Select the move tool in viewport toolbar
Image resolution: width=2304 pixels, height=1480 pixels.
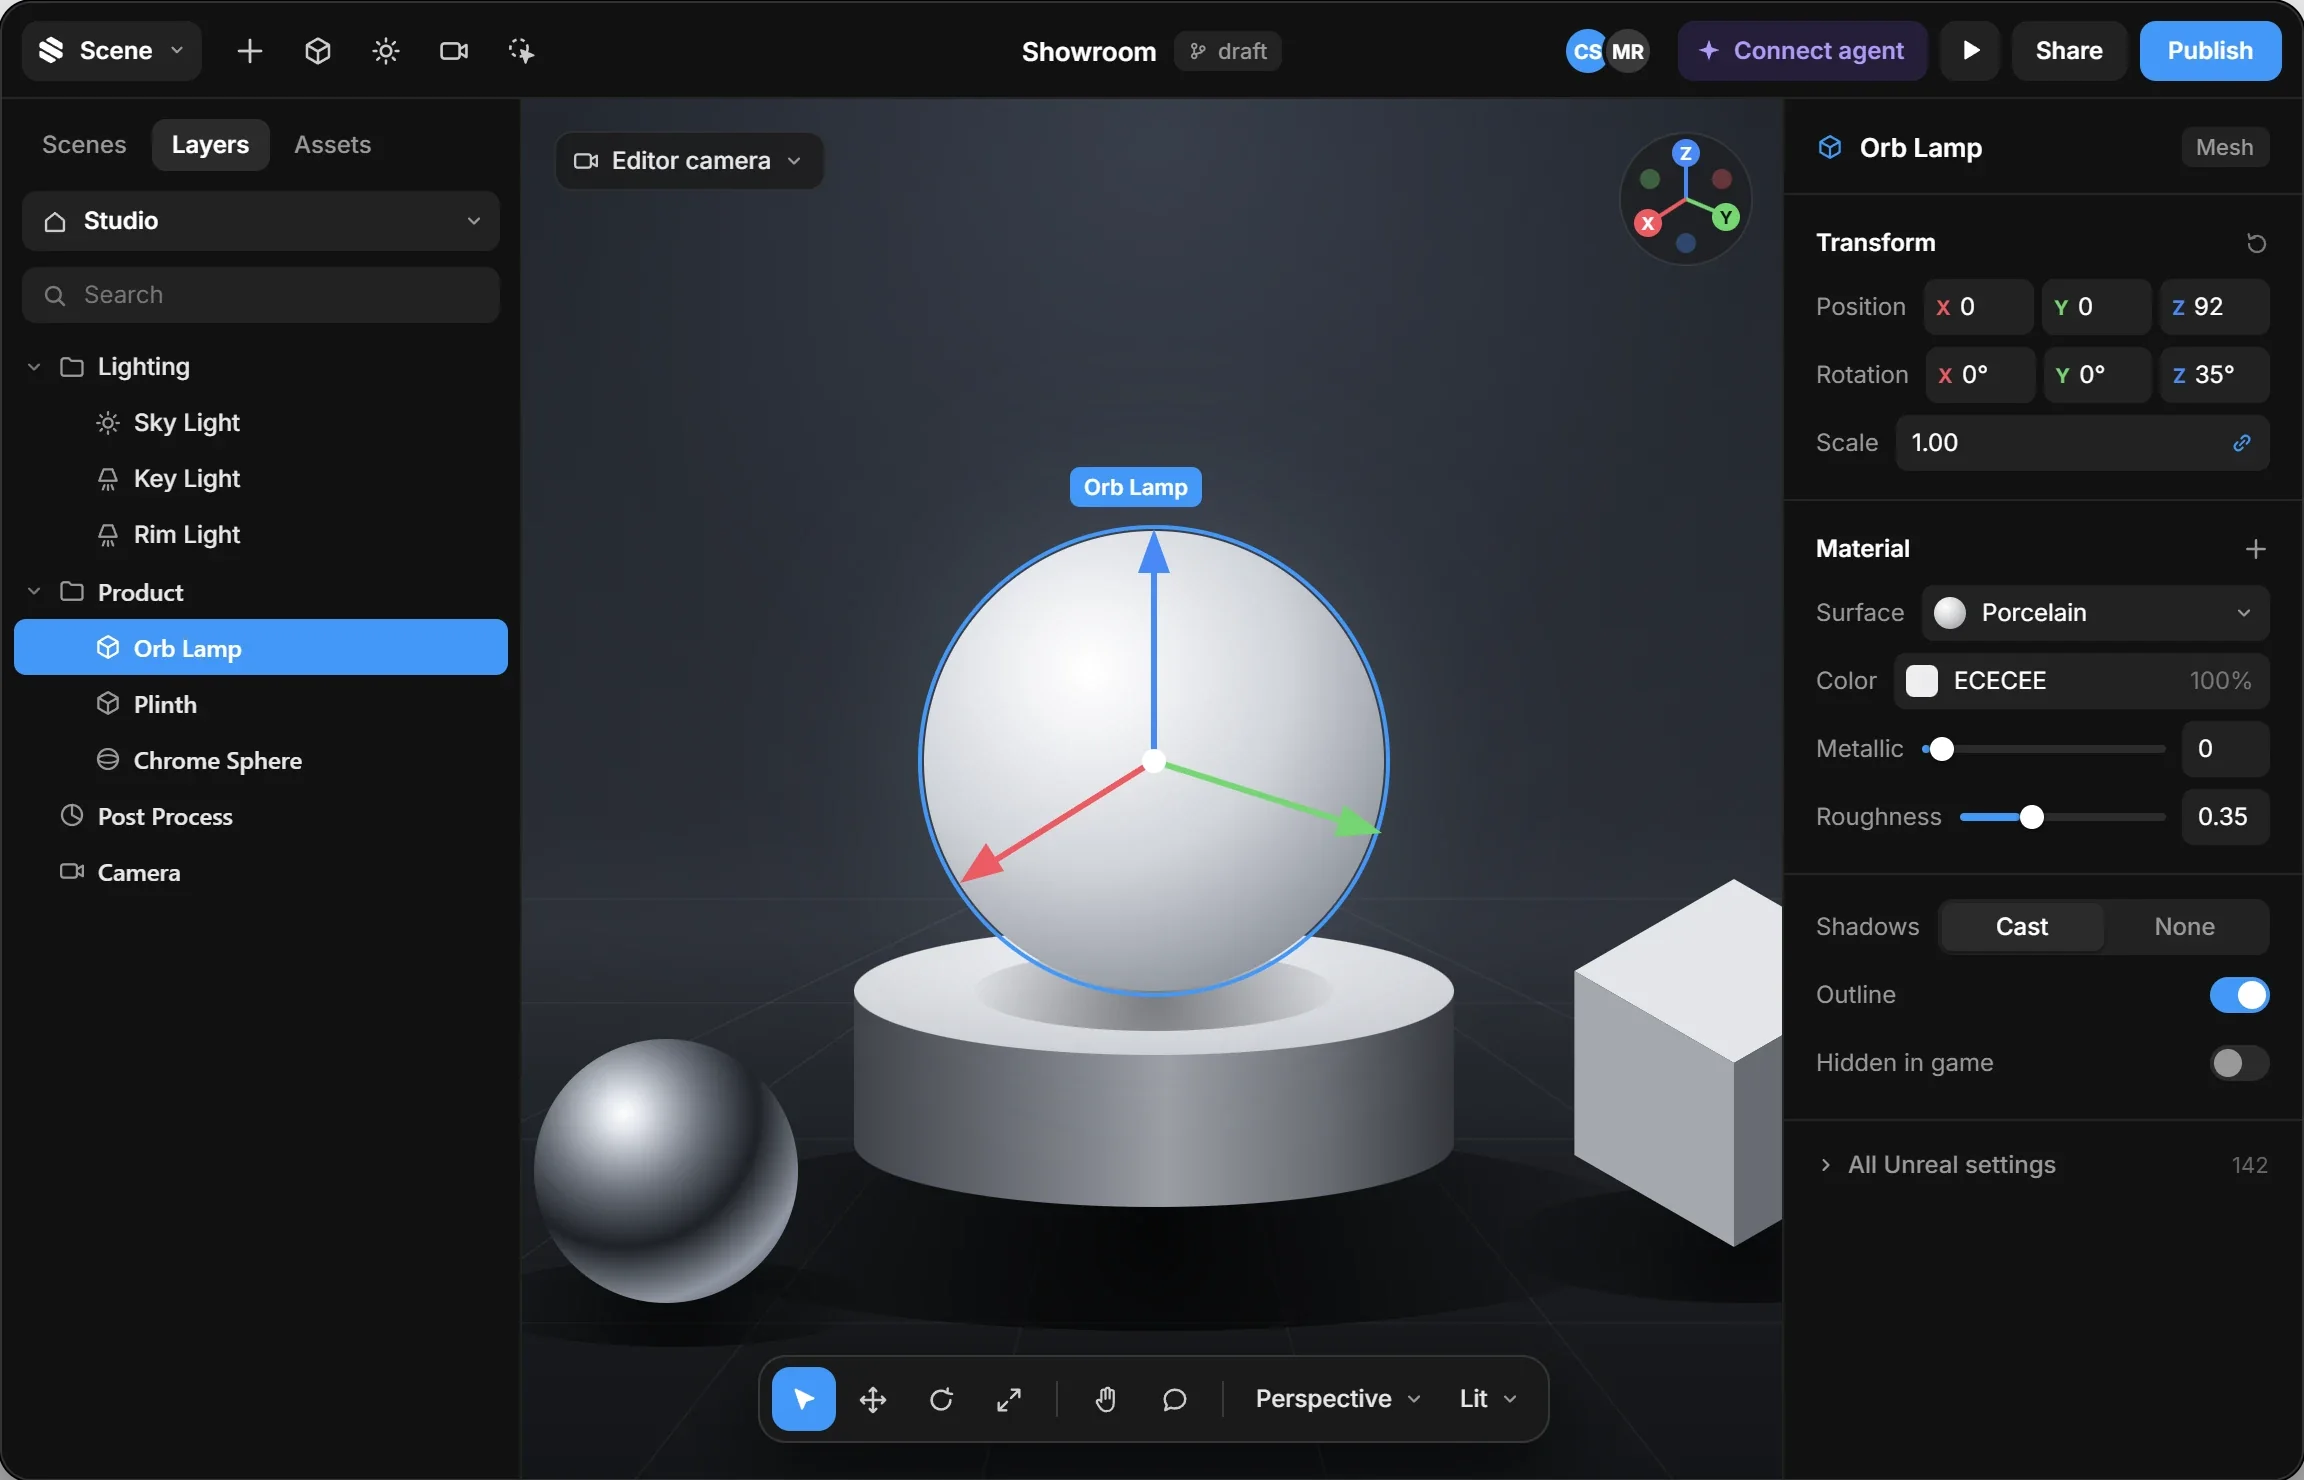tap(873, 1399)
